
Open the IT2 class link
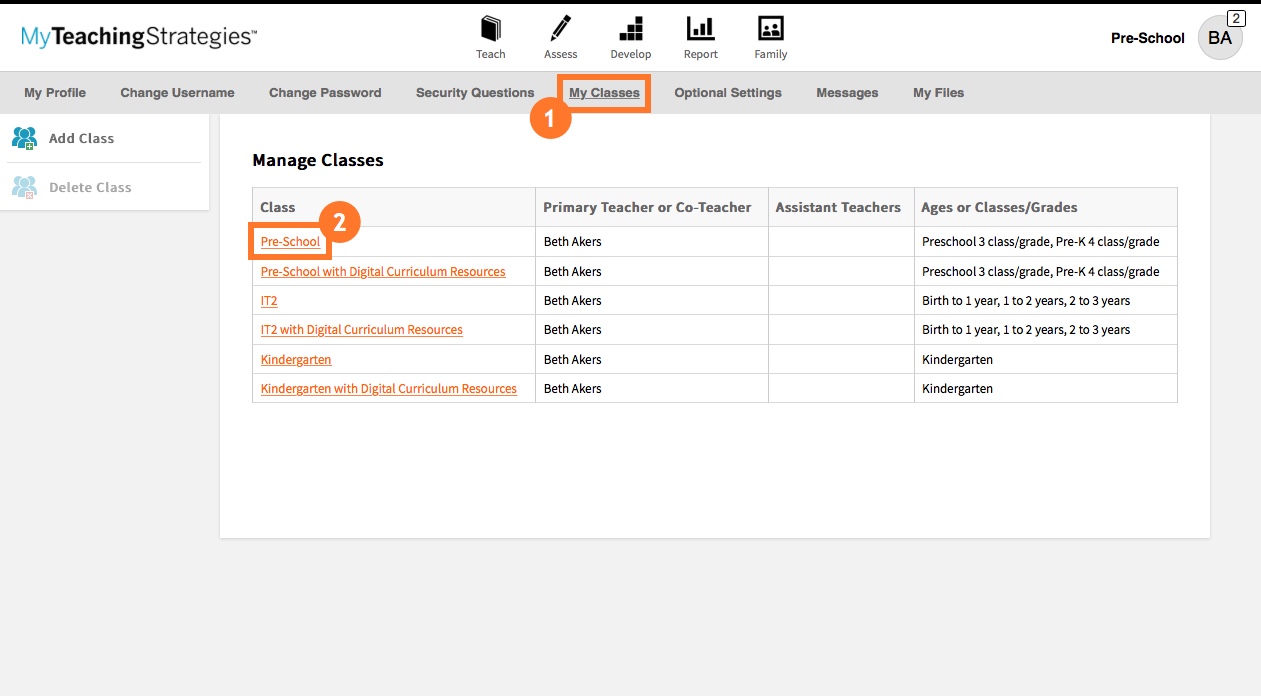click(268, 300)
